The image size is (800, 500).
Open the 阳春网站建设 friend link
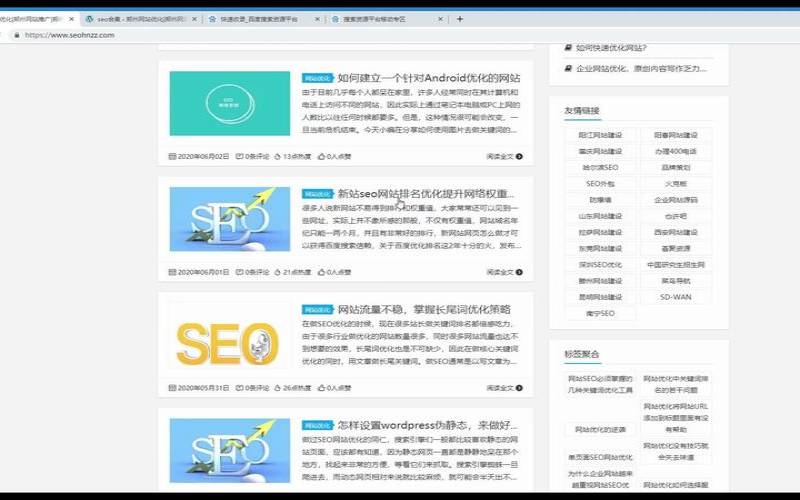676,135
